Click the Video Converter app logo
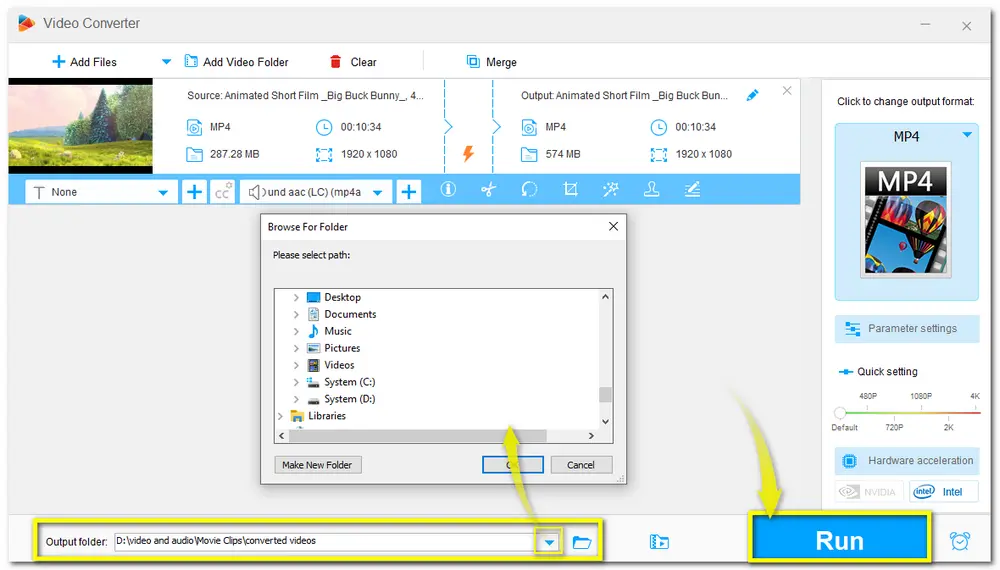This screenshot has height=570, width=1000. (26, 23)
